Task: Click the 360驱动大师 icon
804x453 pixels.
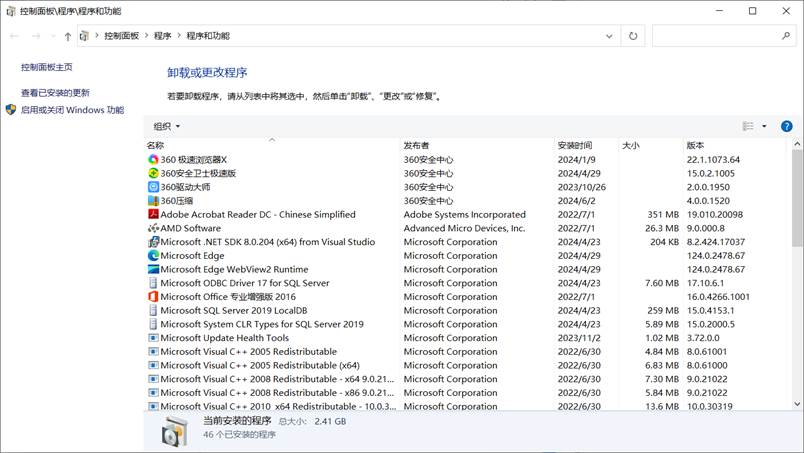Action: coord(153,187)
